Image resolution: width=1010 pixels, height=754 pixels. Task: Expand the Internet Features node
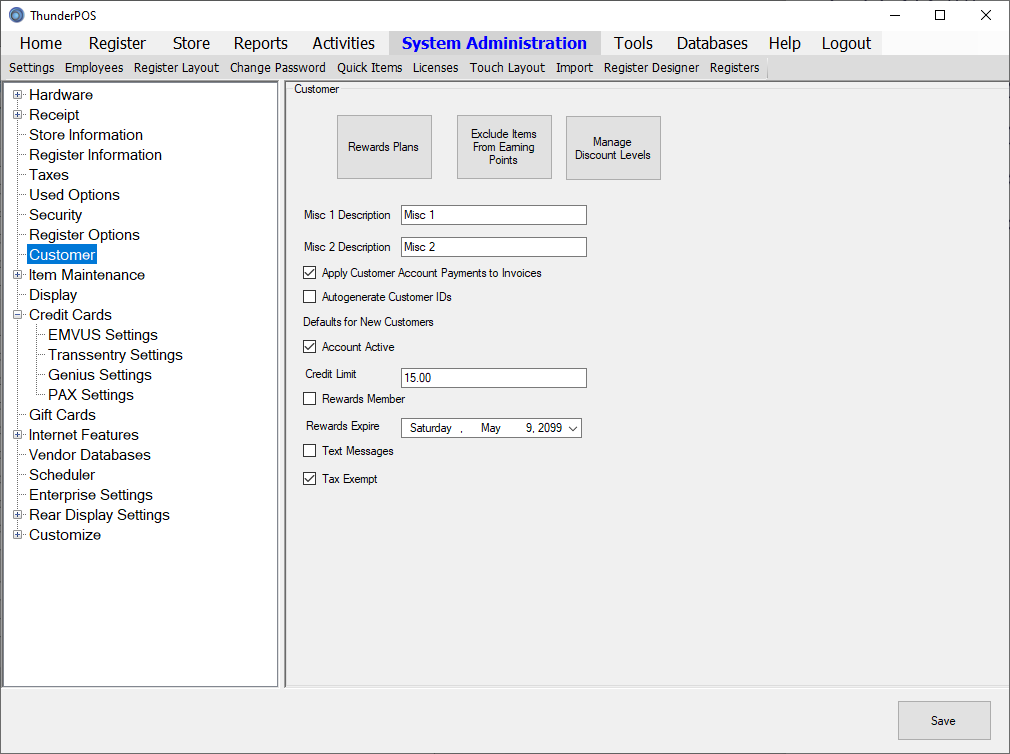[17, 435]
